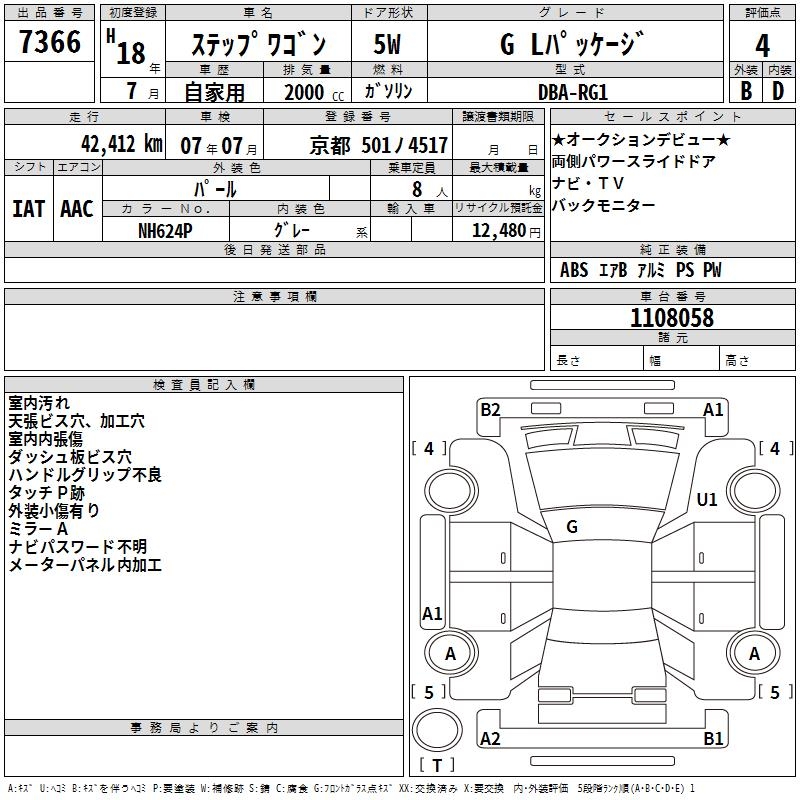Select the exterior color パール
This screenshot has height=800, width=800.
pos(215,189)
